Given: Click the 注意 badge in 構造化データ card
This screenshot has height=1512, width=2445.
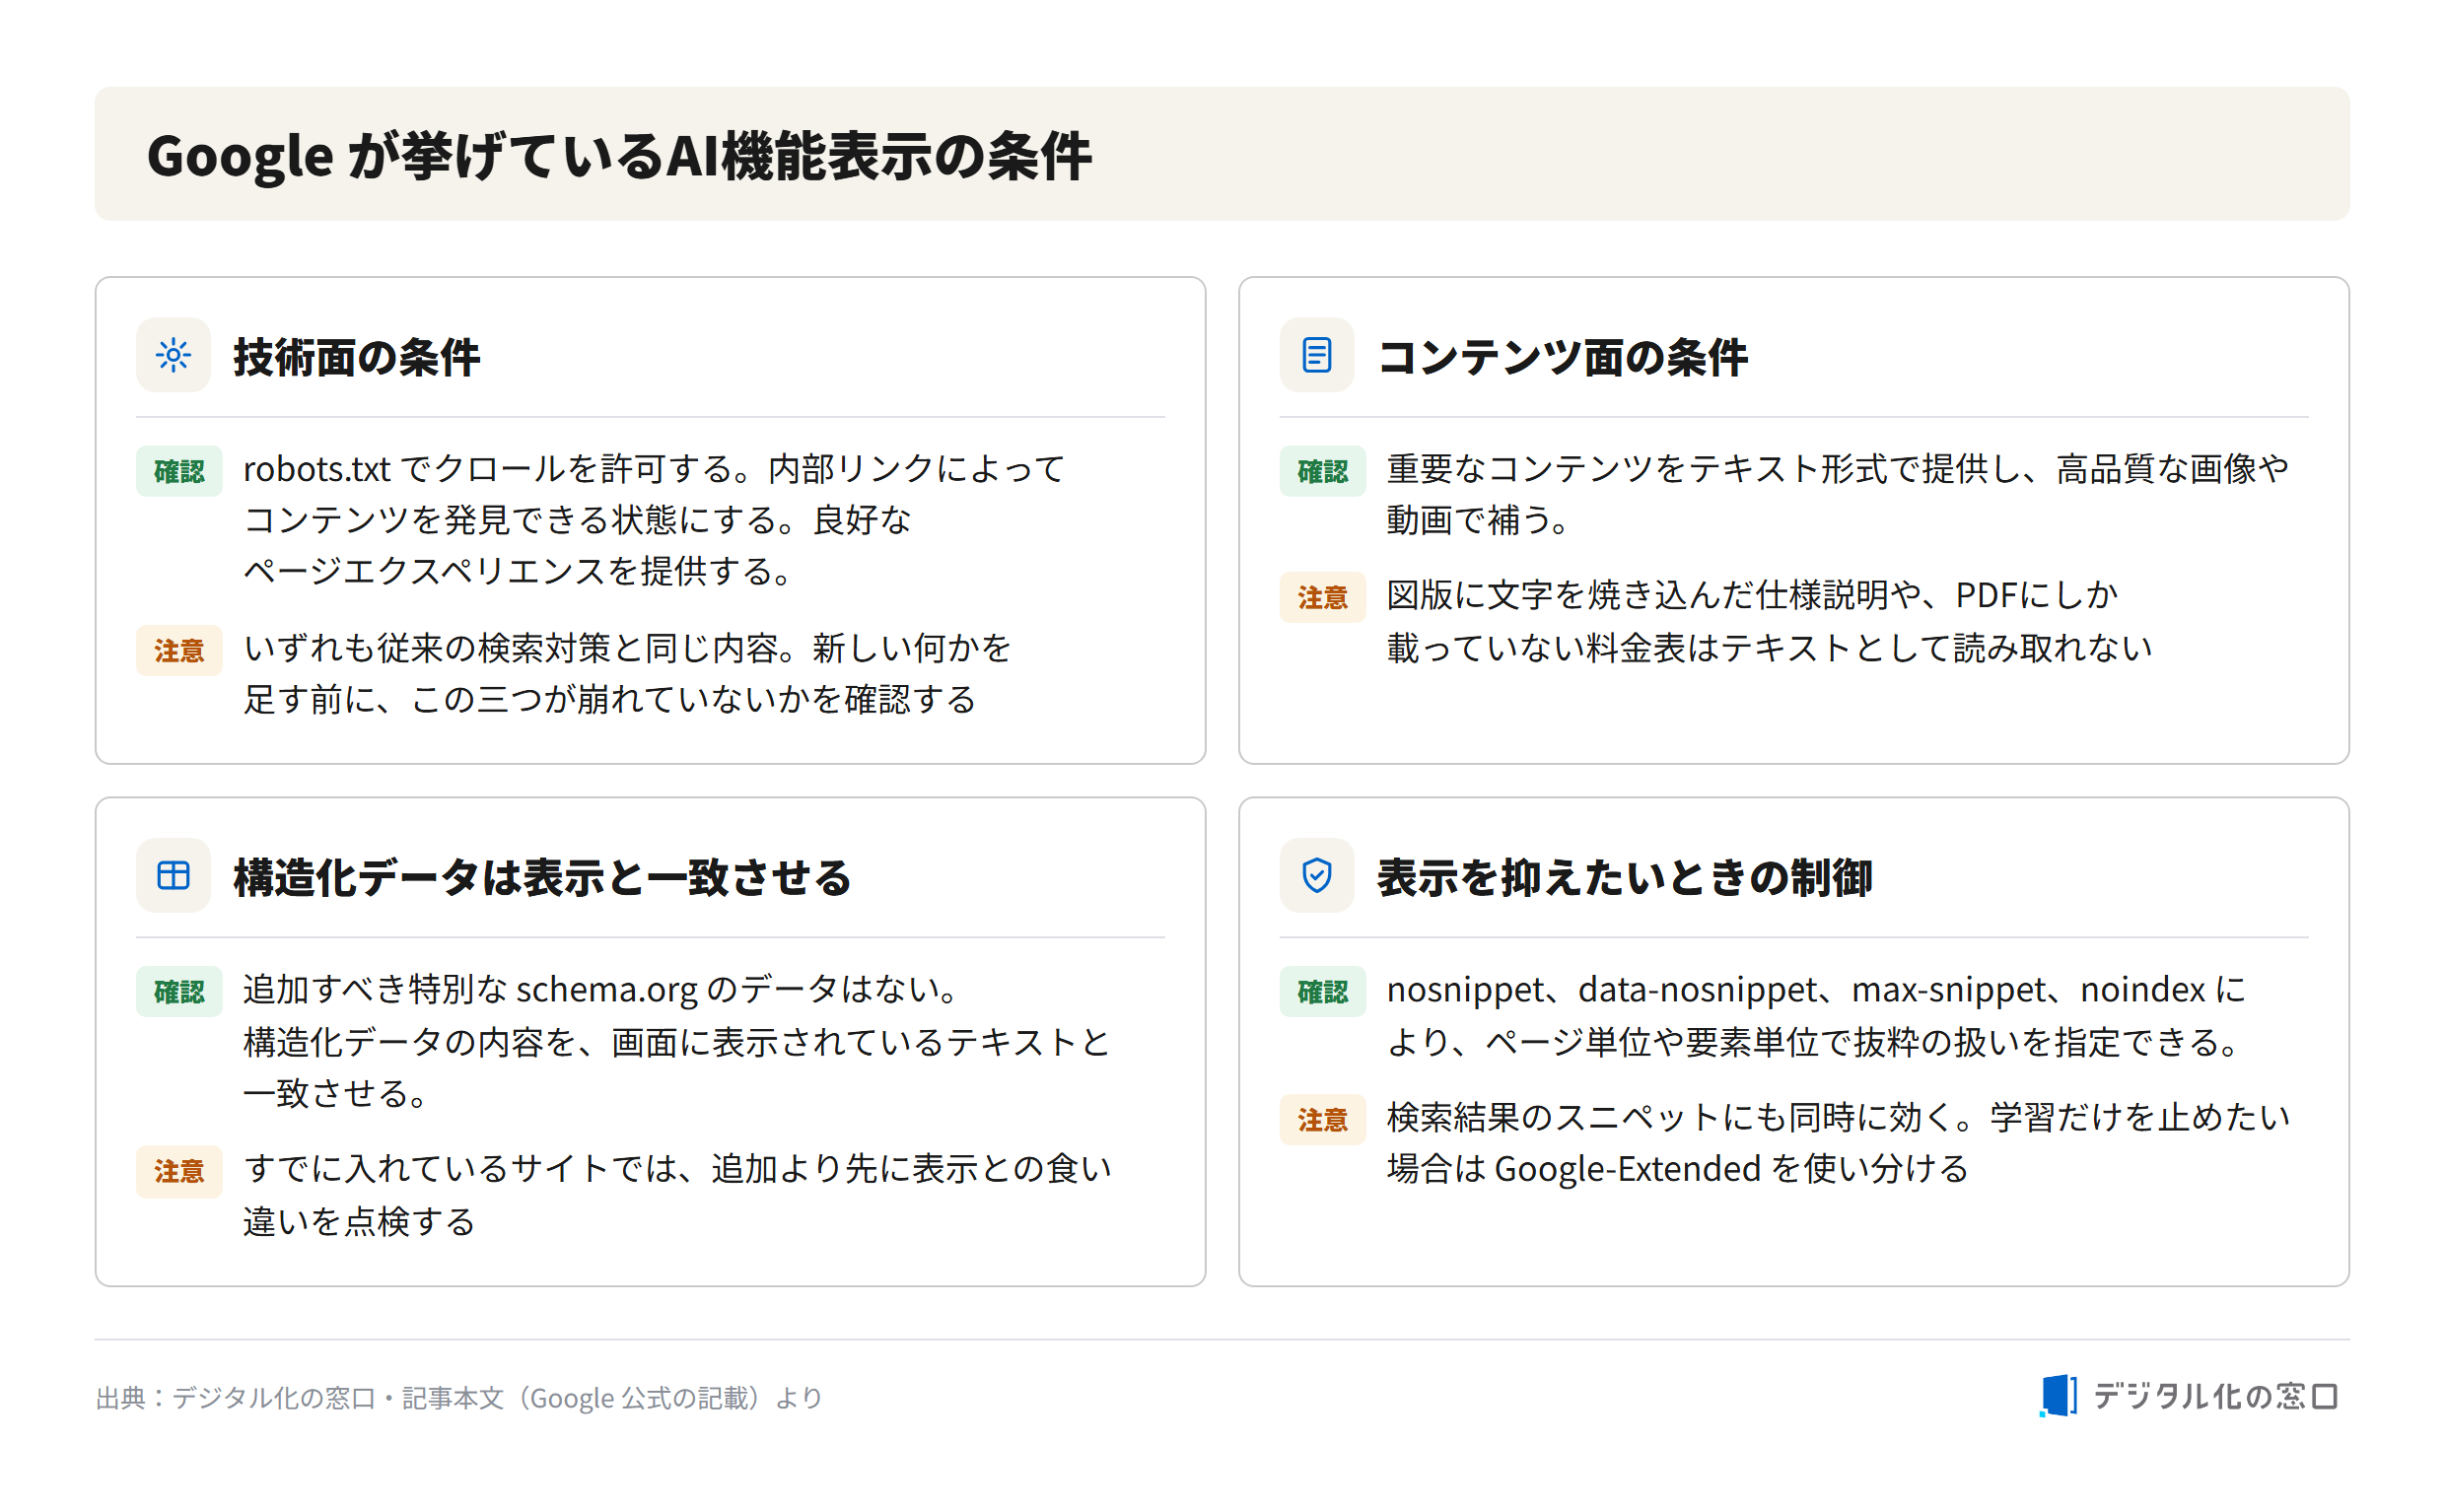Looking at the screenshot, I should (179, 1171).
